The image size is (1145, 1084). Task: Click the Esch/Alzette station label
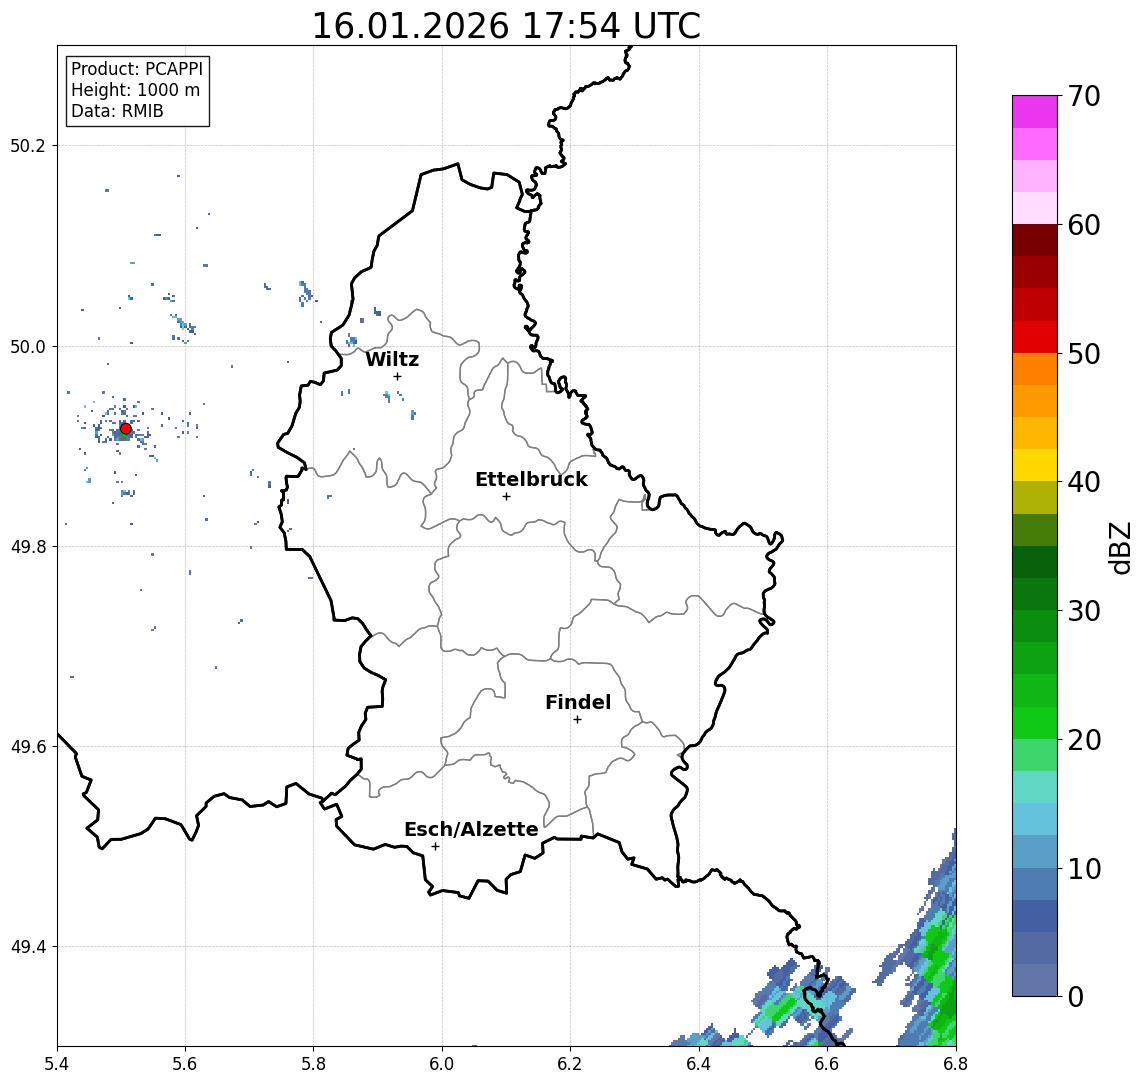(471, 829)
